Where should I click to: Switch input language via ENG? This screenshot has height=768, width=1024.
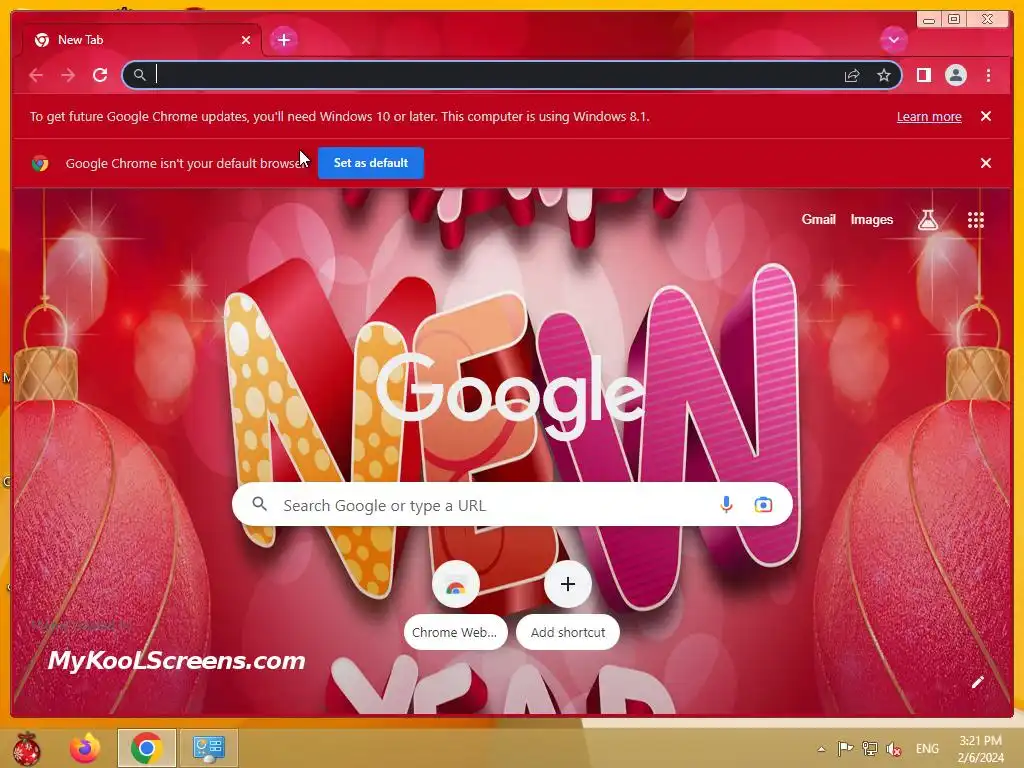pyautogui.click(x=927, y=749)
